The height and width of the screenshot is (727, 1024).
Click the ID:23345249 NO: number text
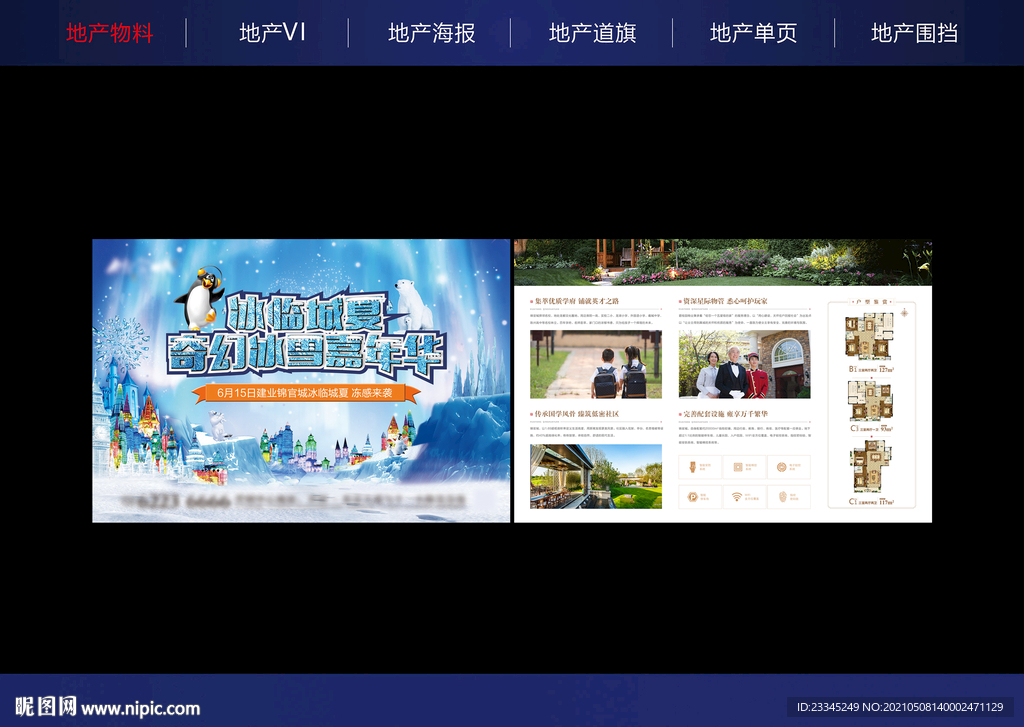(900, 707)
